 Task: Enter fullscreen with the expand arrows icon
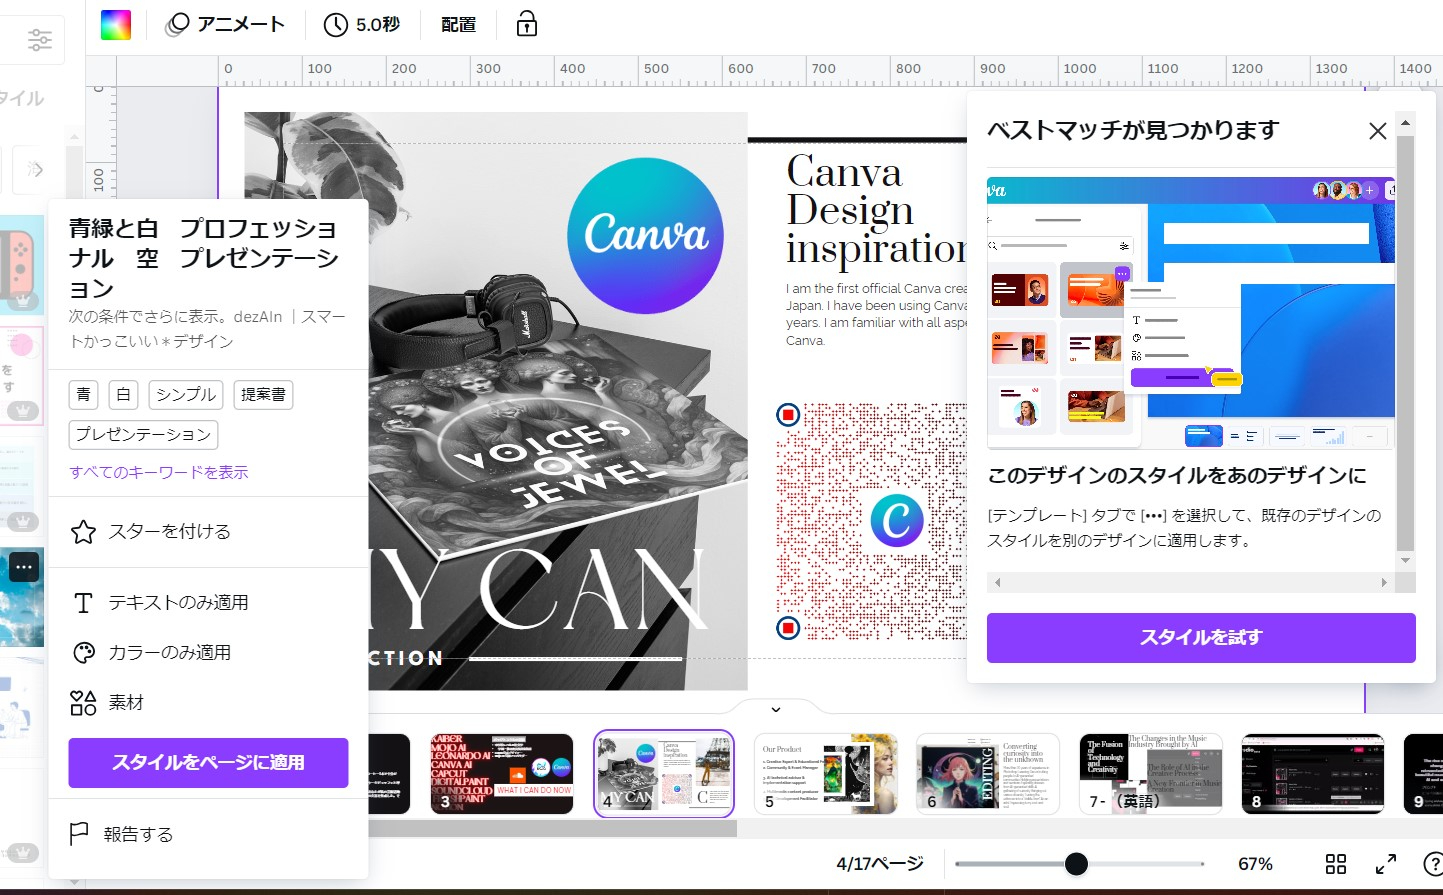pos(1385,864)
